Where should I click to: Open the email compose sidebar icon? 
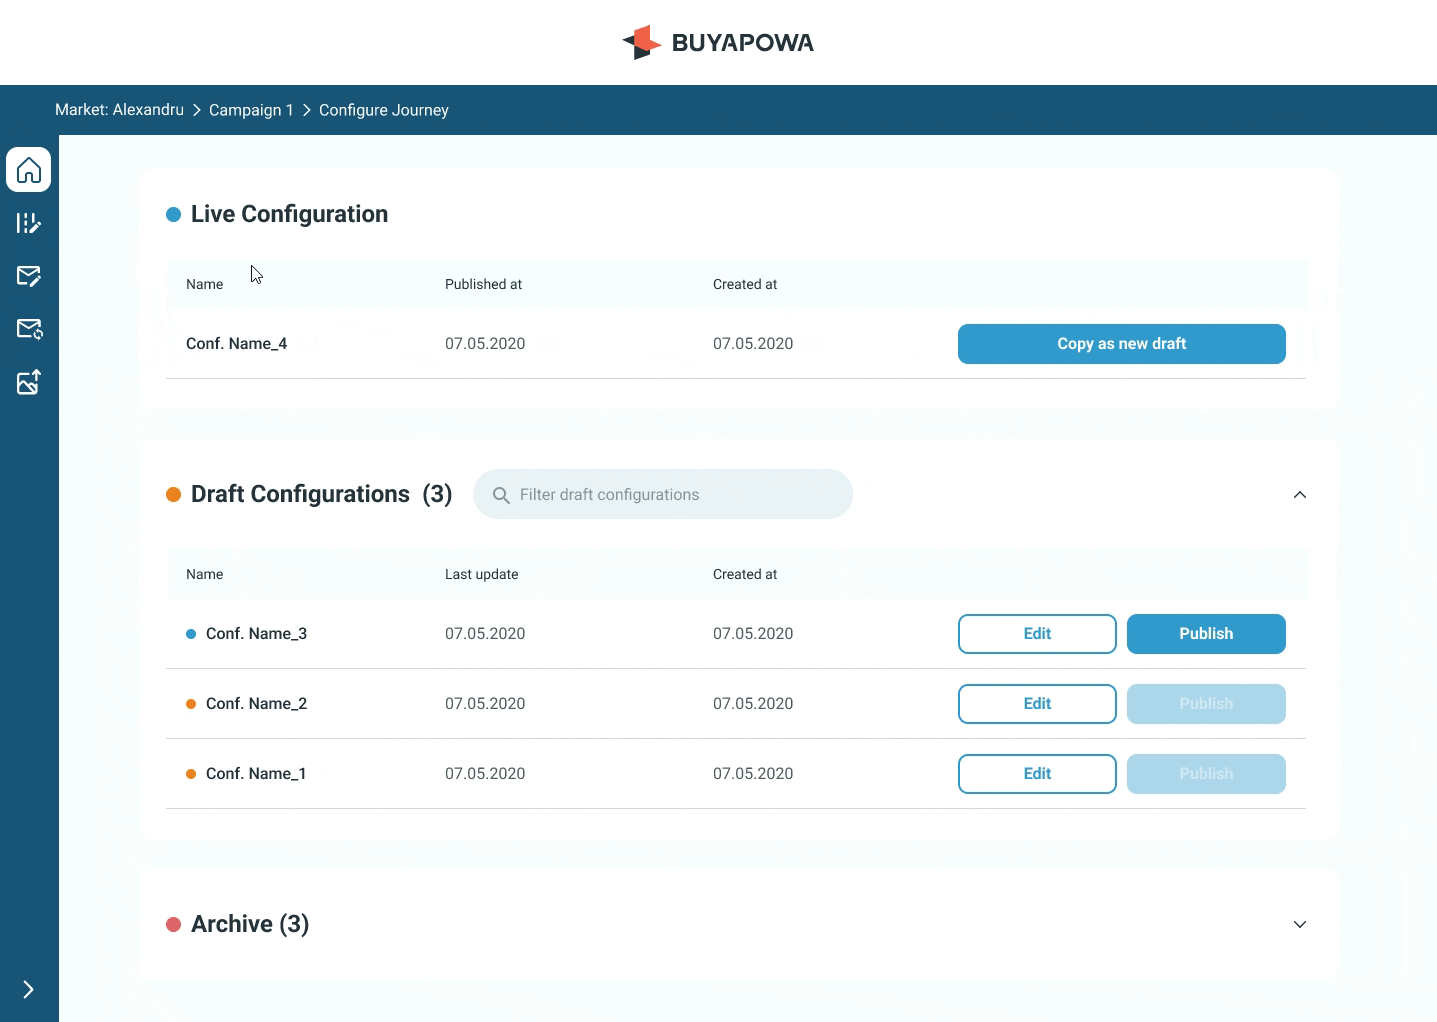pyautogui.click(x=29, y=276)
